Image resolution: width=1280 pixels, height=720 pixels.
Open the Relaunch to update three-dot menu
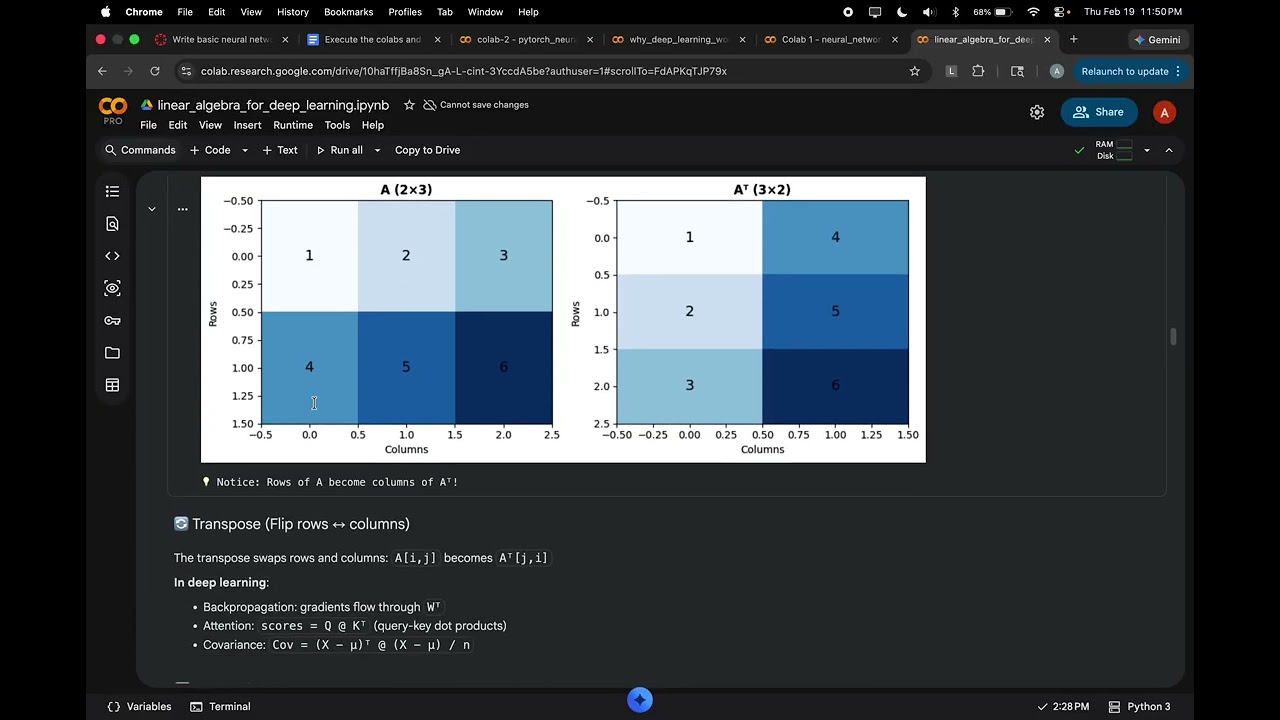click(1178, 71)
